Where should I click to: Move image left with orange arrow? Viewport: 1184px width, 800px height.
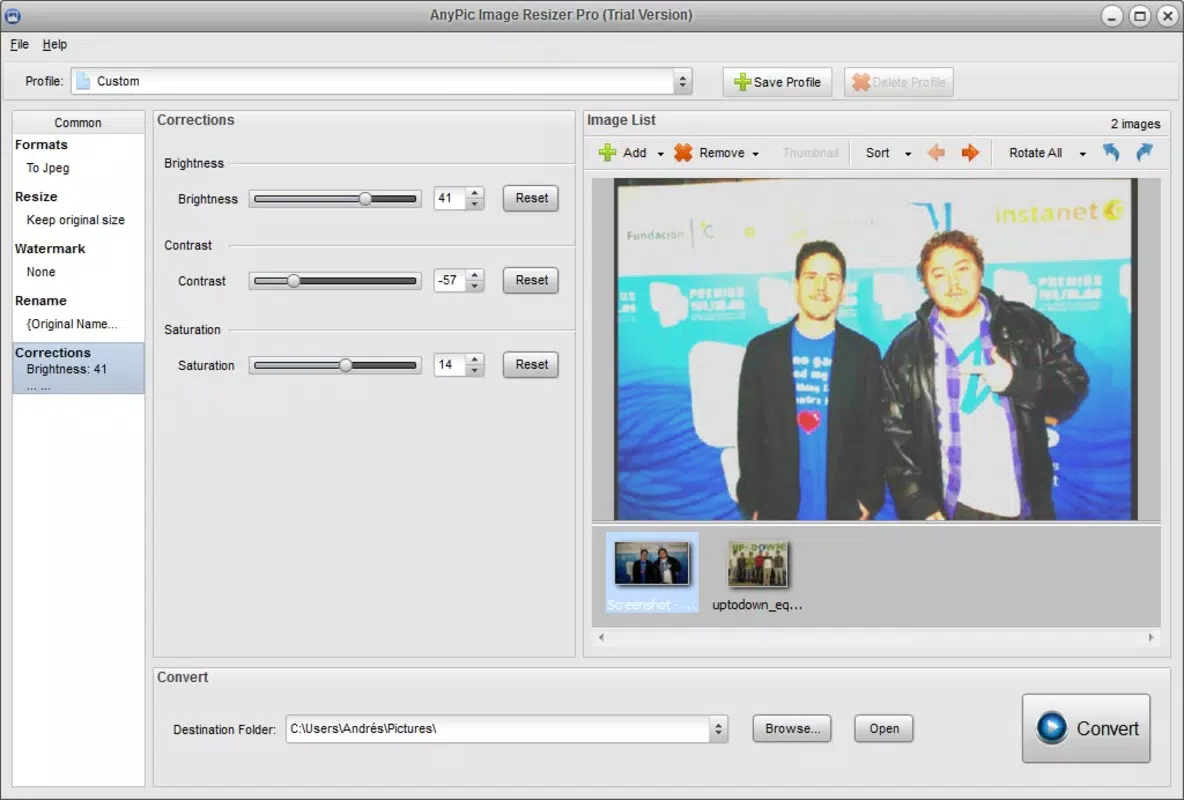(x=936, y=153)
